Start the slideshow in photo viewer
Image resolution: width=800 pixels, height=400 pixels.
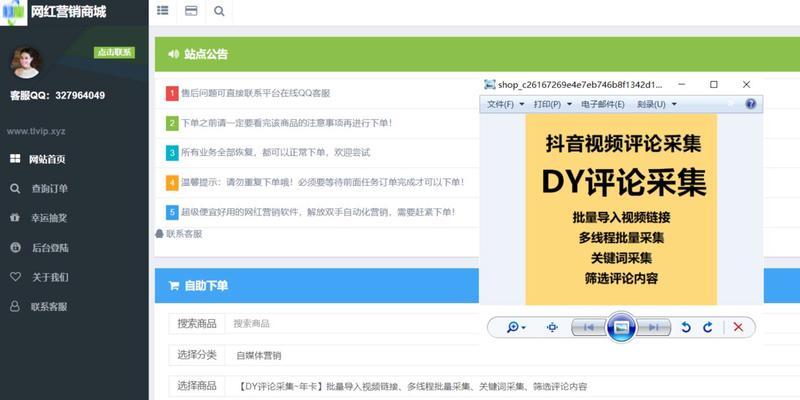621,327
